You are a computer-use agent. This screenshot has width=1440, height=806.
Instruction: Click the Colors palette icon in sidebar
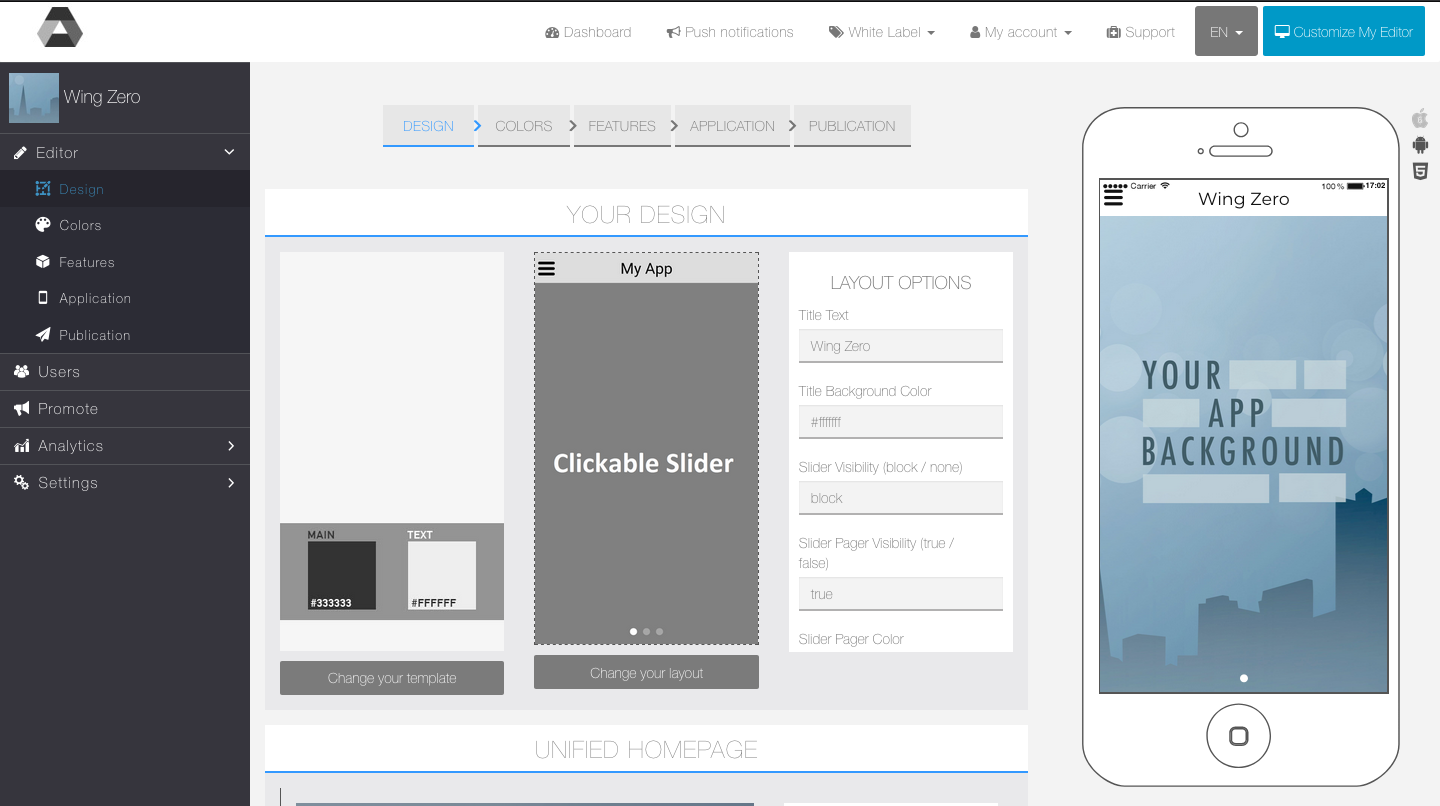tap(43, 225)
